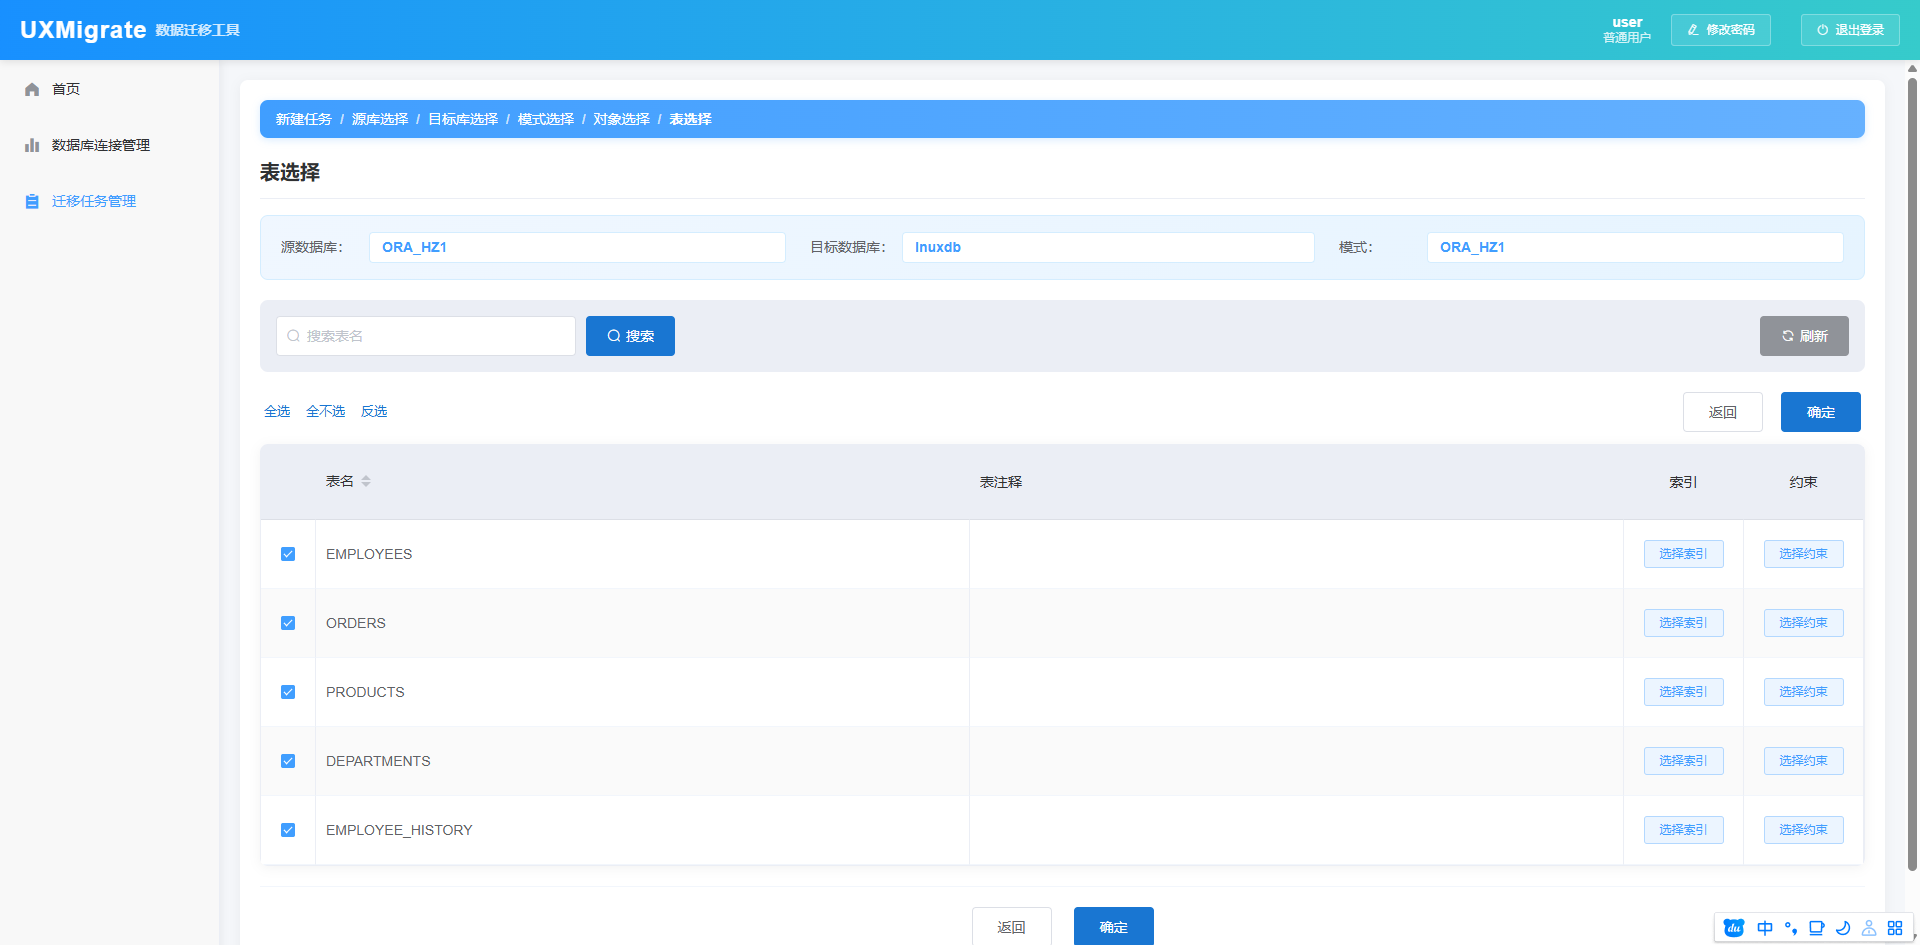Sort the table by 表名 column arrows

point(366,482)
